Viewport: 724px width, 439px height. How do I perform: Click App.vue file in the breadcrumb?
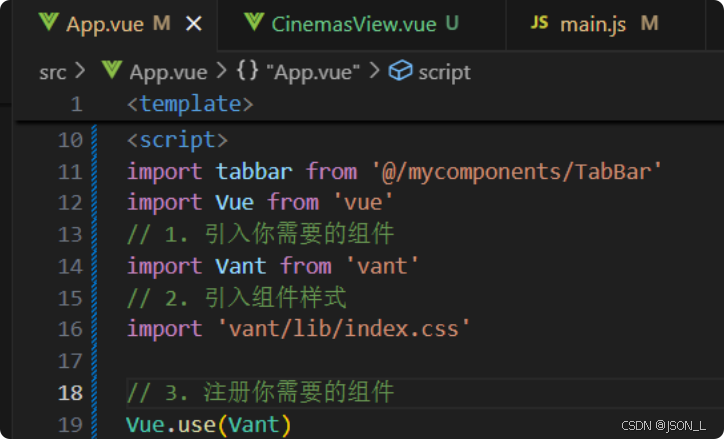[168, 72]
